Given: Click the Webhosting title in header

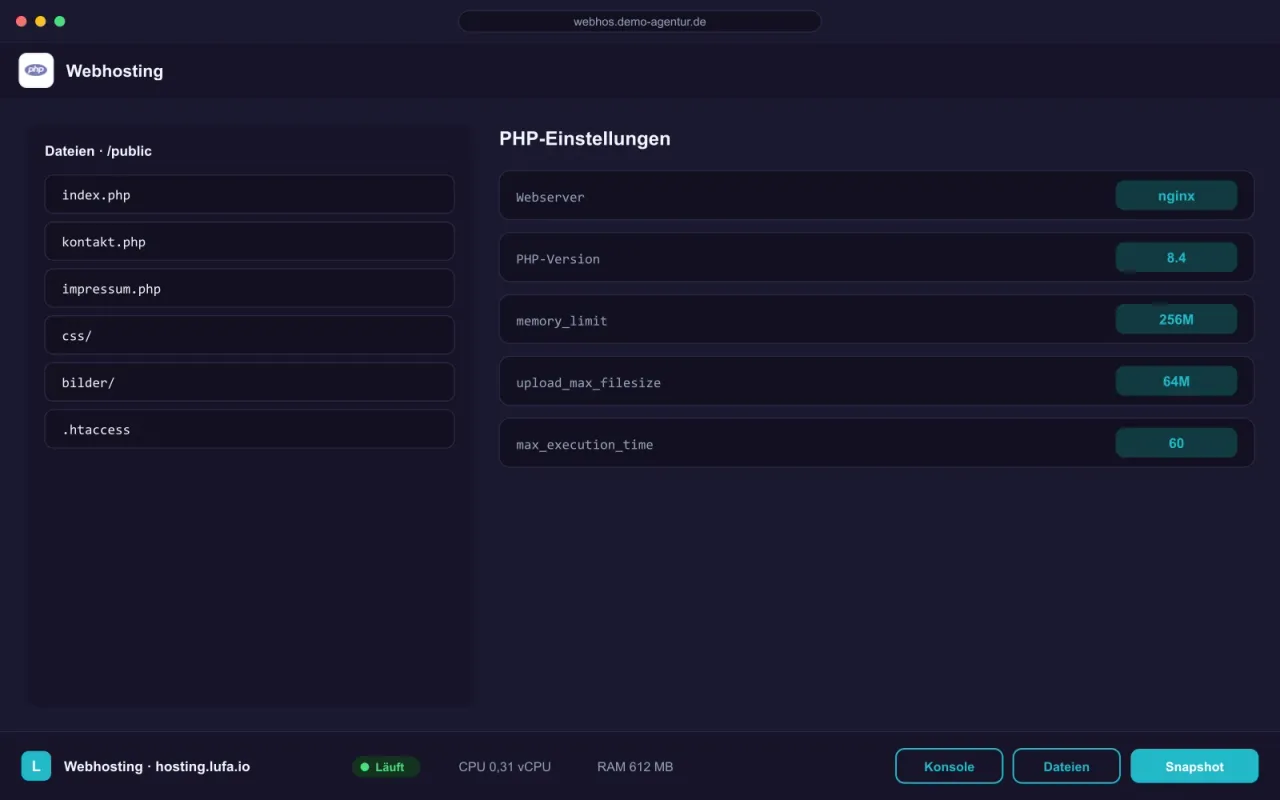Looking at the screenshot, I should click(x=114, y=71).
